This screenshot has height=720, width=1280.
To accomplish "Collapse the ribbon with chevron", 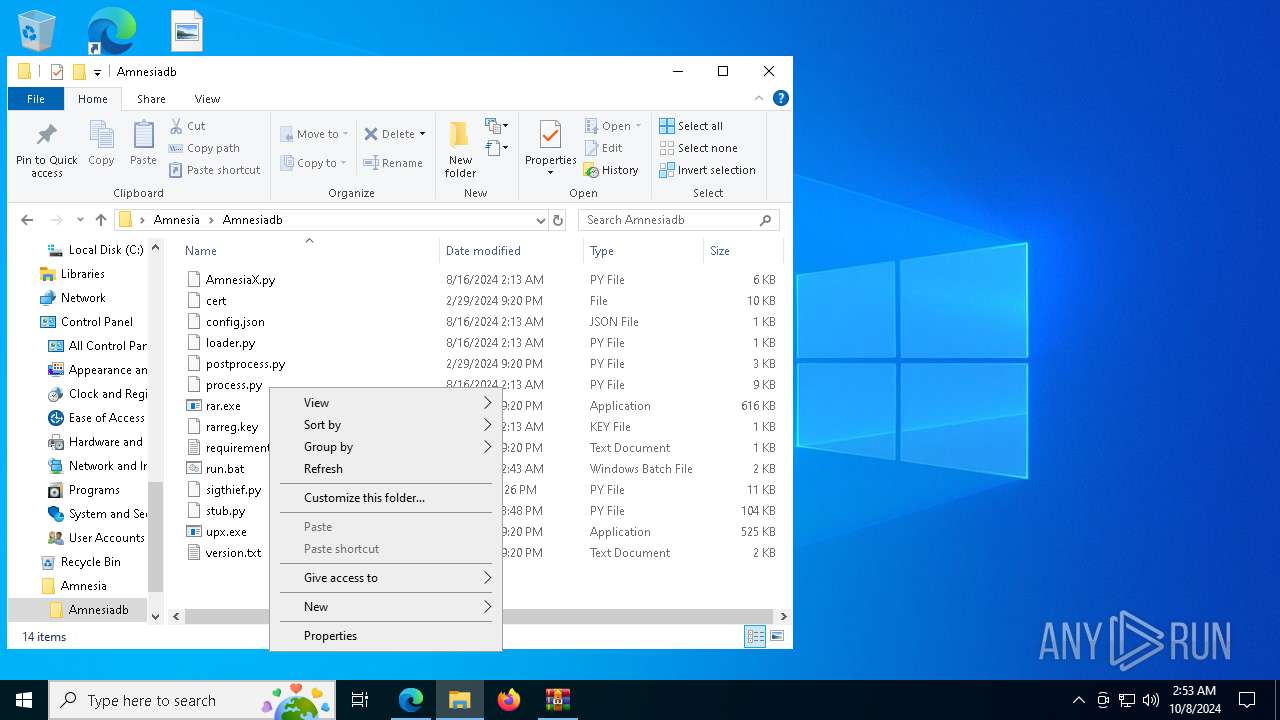I will coord(759,98).
